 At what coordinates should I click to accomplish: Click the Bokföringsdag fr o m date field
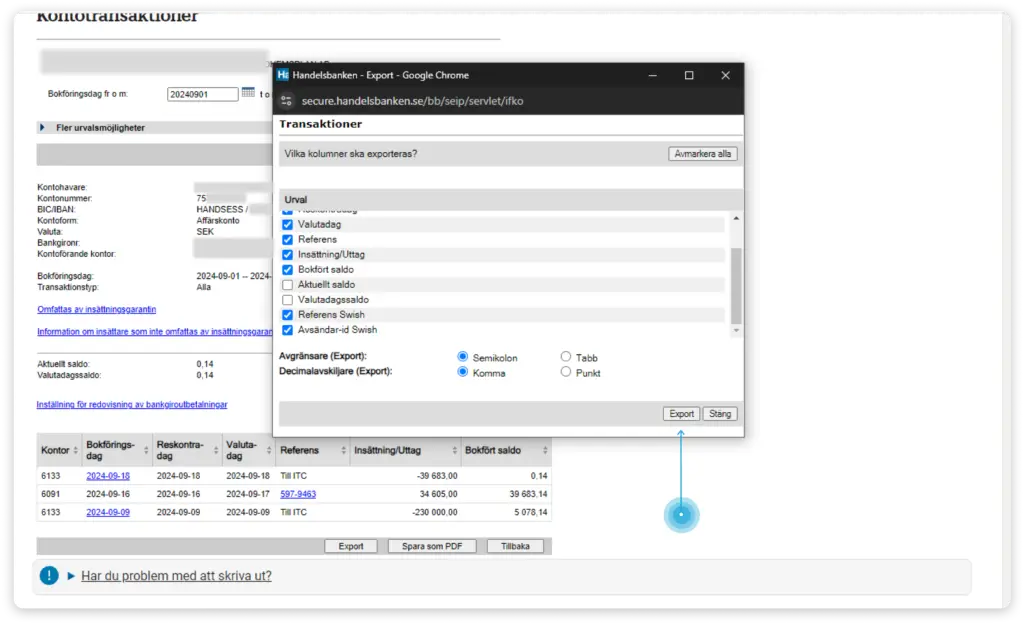tap(202, 94)
